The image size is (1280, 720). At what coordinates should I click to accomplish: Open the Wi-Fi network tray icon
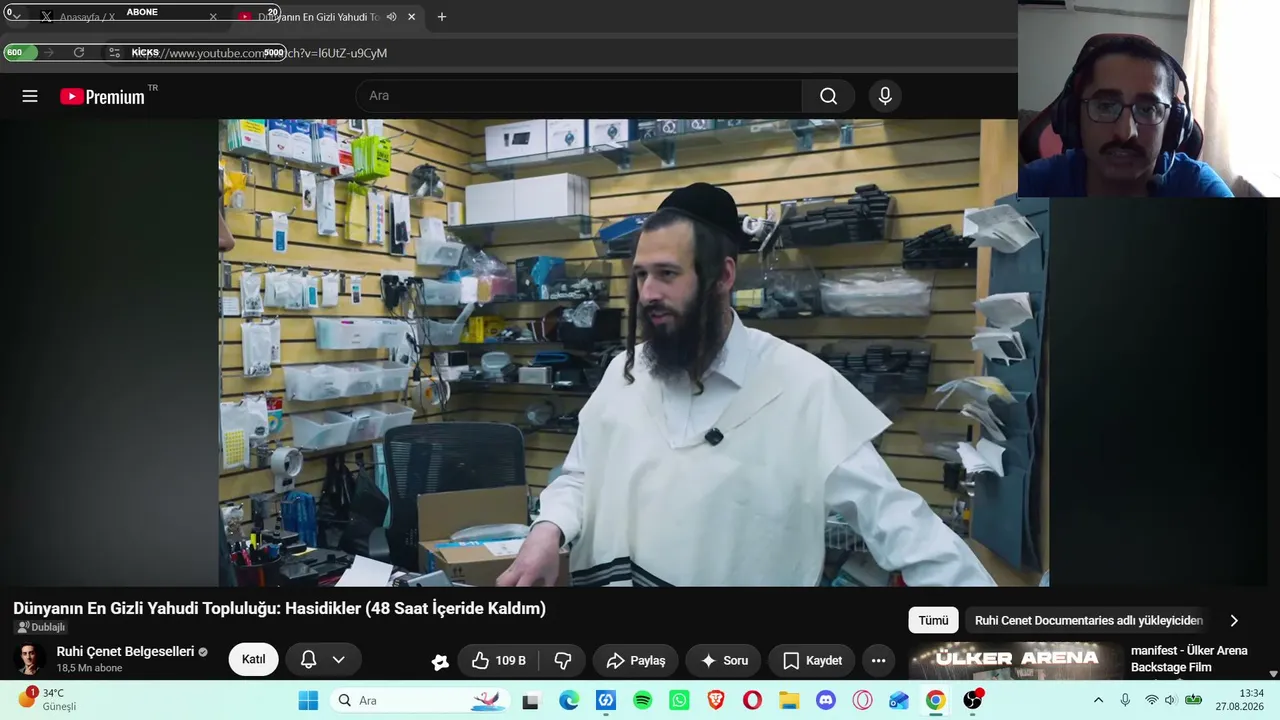click(x=1151, y=701)
